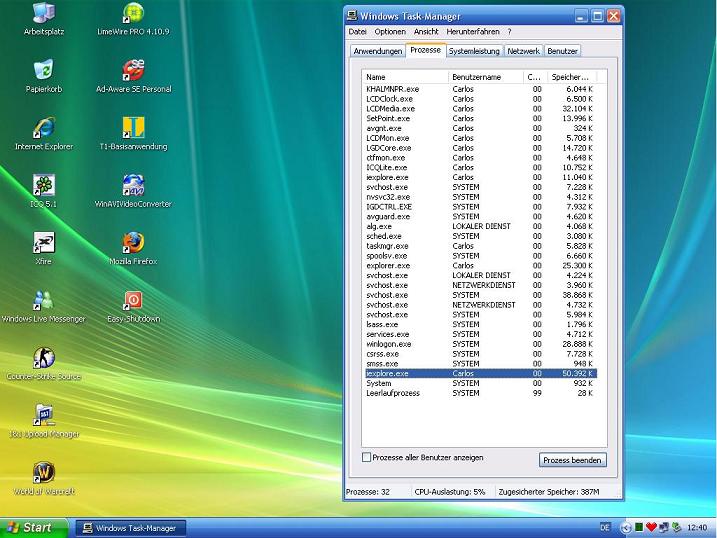Open the Ad-Aware SE Personal icon
This screenshot has width=717, height=538.
tap(133, 71)
